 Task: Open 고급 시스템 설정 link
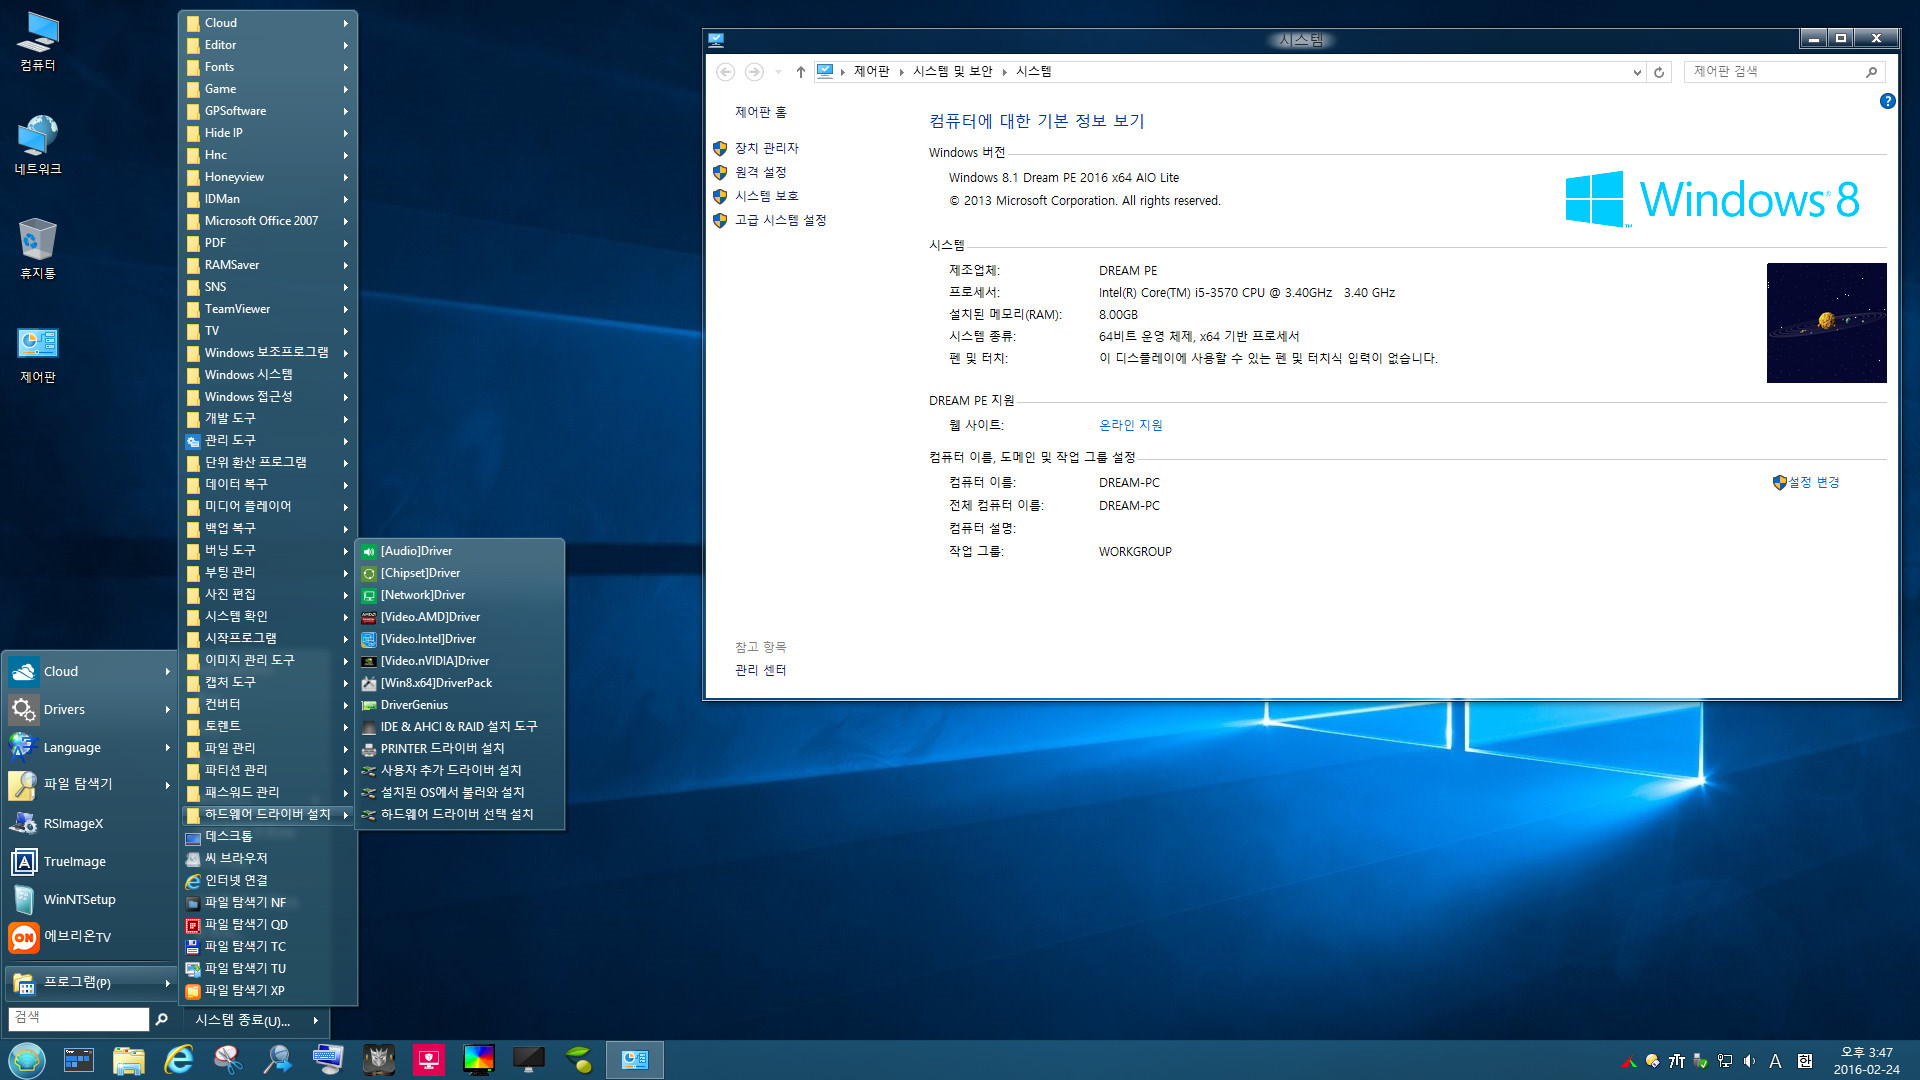click(780, 220)
